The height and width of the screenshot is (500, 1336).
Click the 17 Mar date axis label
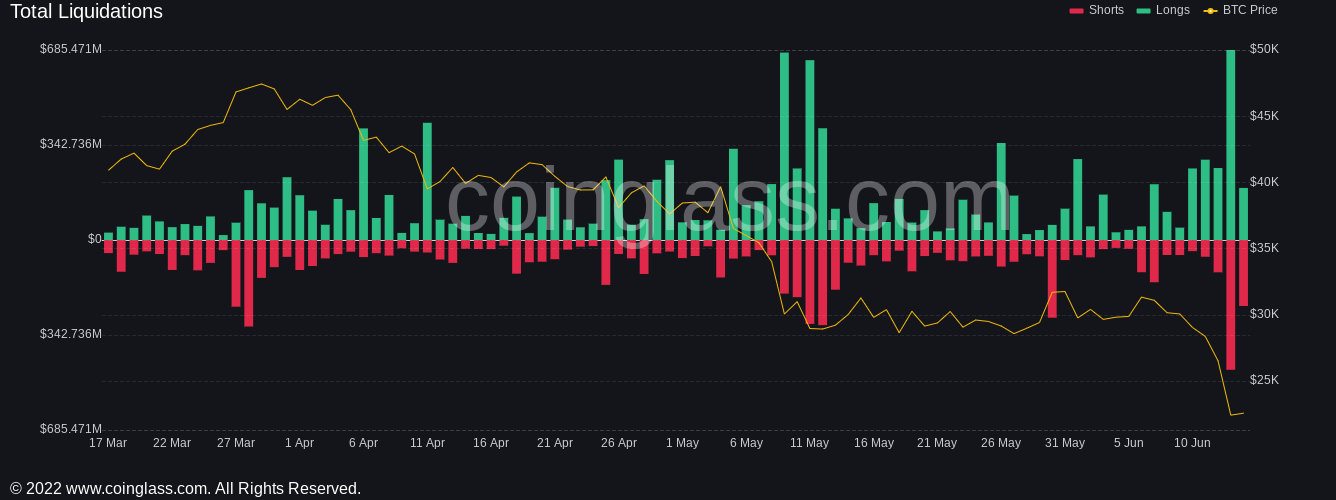tap(108, 443)
